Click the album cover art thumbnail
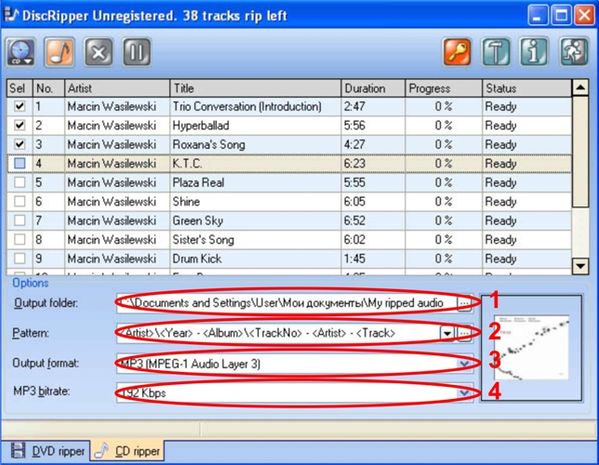Image resolution: width=599 pixels, height=465 pixels. click(x=531, y=347)
